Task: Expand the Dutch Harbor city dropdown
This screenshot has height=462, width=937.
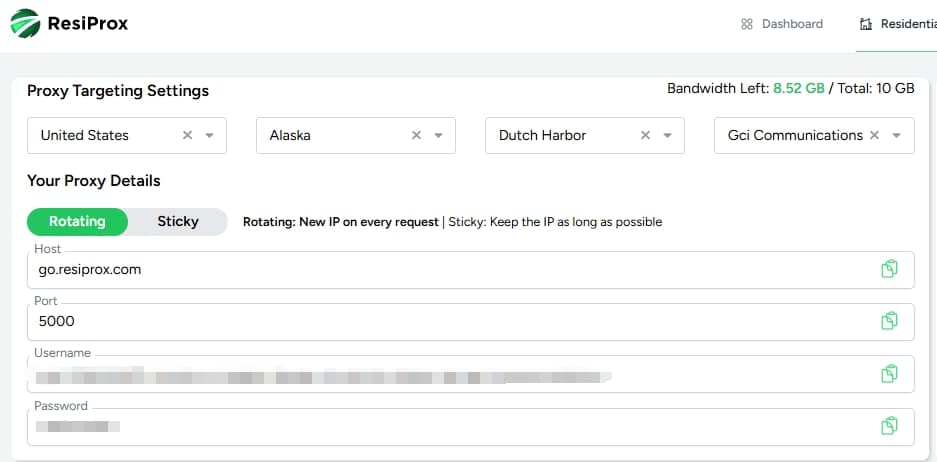Action: 667,135
